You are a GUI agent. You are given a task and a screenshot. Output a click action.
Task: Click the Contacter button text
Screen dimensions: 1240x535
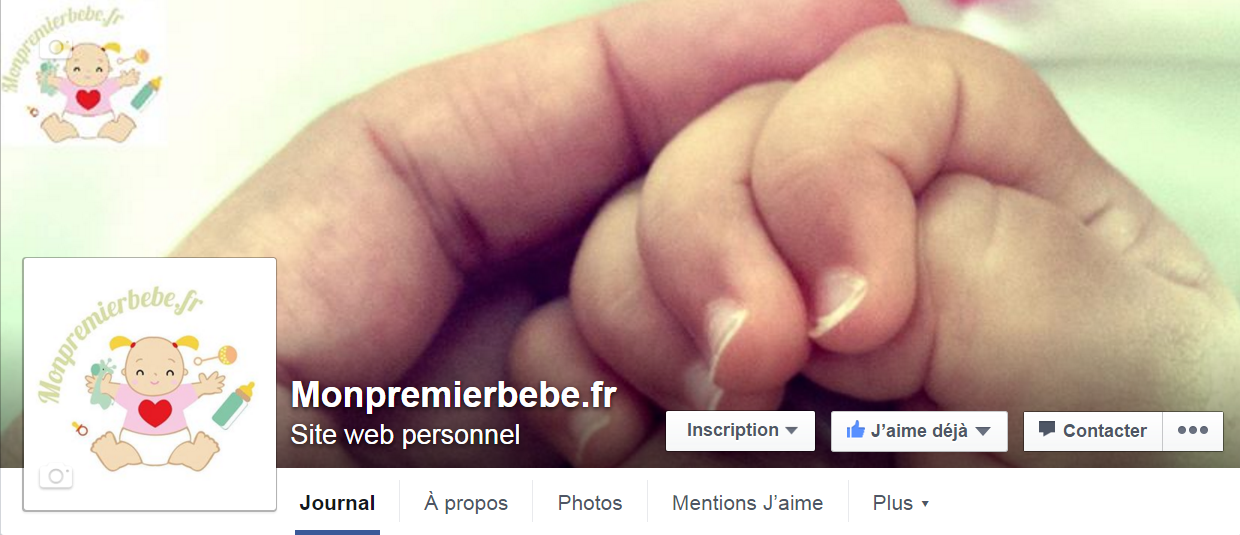pyautogui.click(x=1105, y=431)
